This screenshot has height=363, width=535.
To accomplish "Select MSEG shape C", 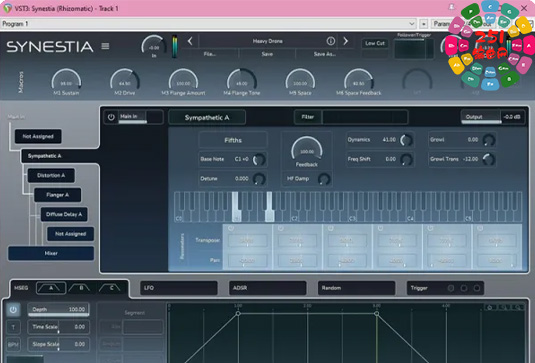I will [x=111, y=288].
